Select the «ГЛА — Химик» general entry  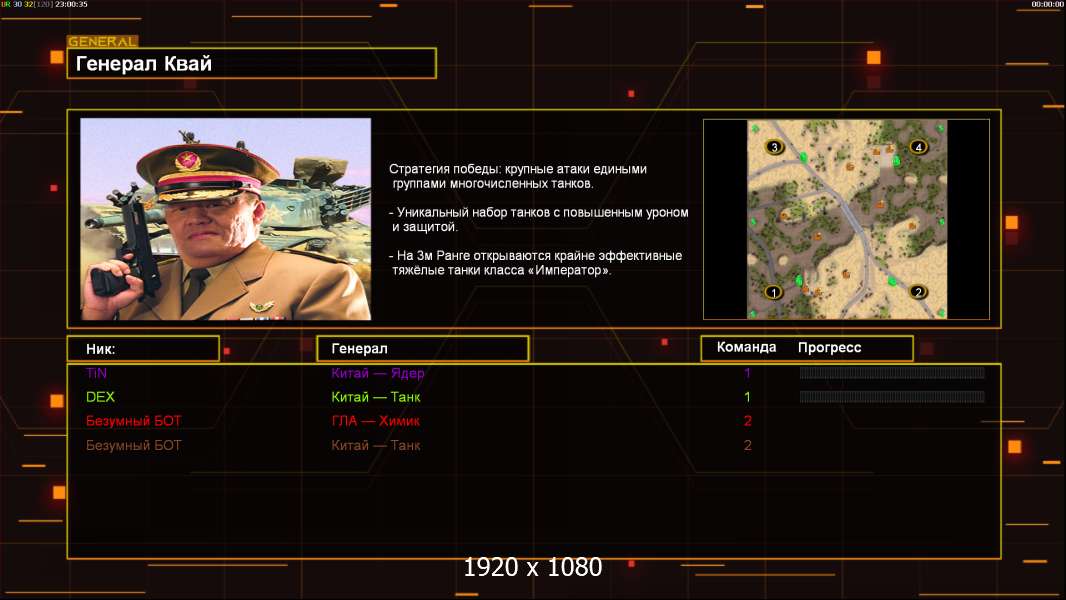375,421
